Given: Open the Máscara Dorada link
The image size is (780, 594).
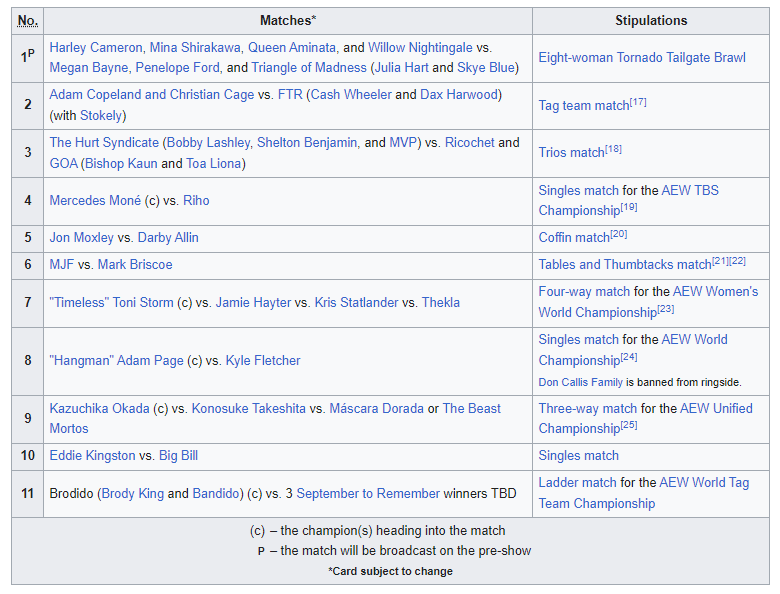Looking at the screenshot, I should [377, 408].
